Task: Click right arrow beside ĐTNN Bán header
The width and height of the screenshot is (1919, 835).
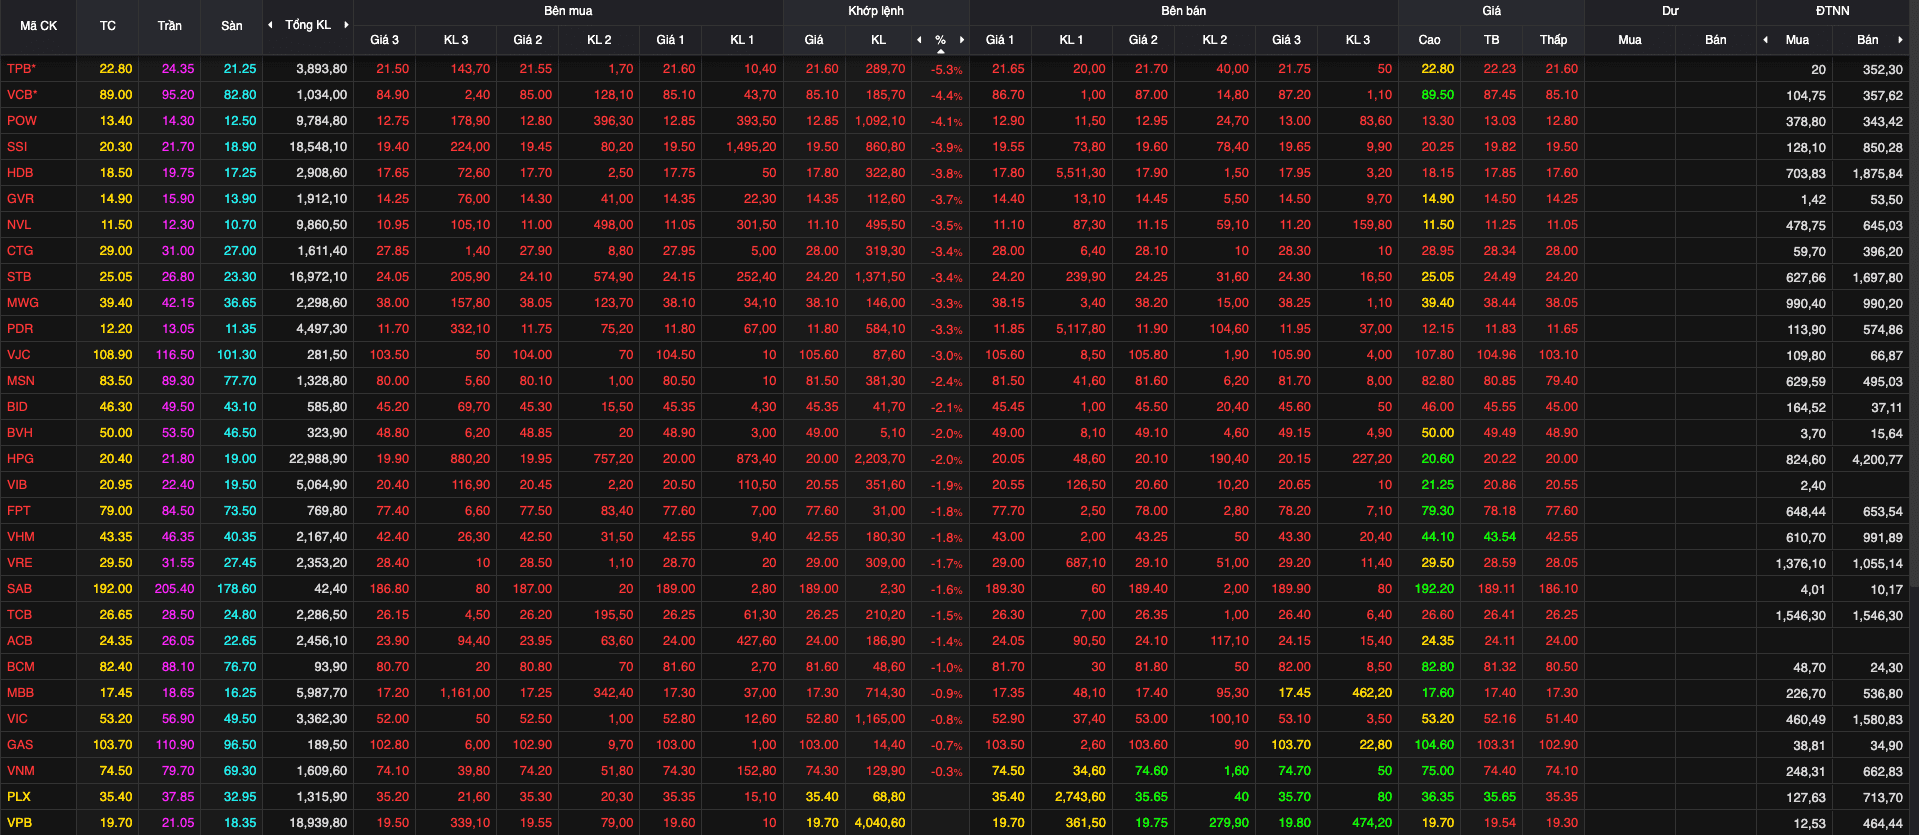Action: pos(1899,40)
